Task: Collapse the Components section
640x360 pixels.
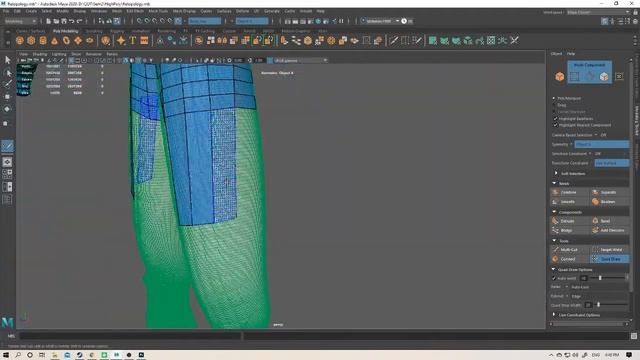Action: pyautogui.click(x=554, y=212)
